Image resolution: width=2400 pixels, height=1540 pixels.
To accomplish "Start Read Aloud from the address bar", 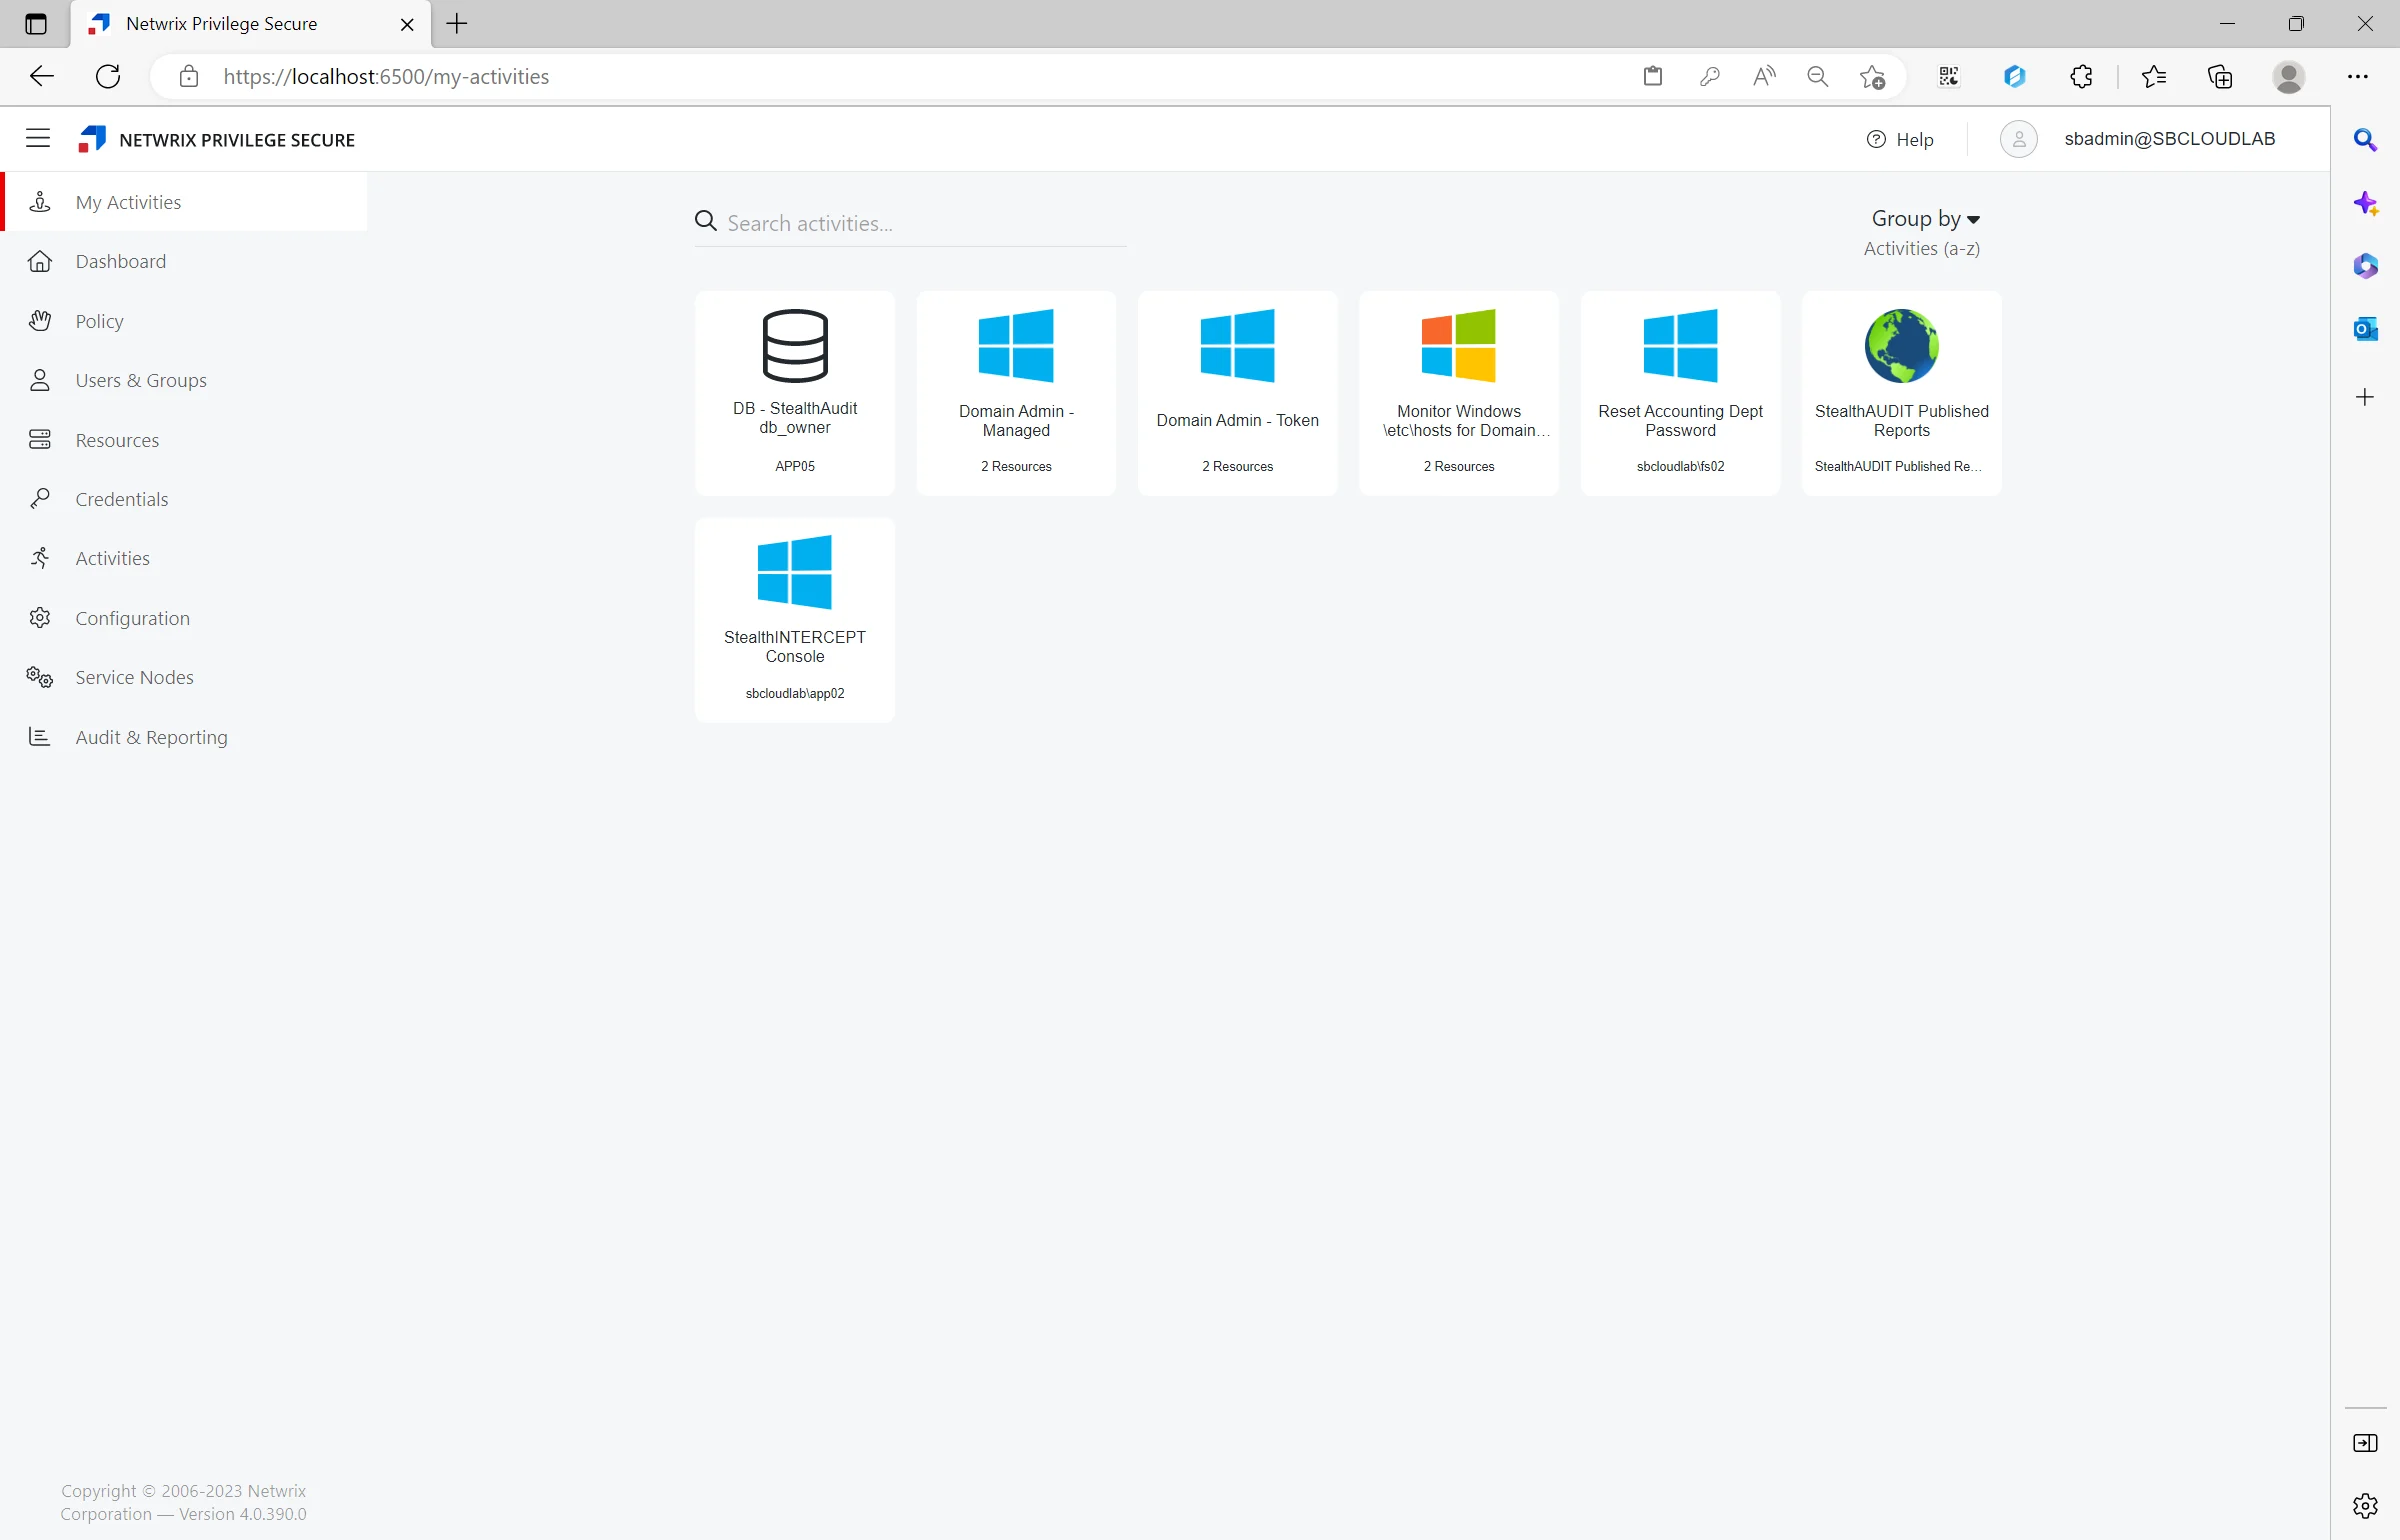I will tap(1764, 77).
